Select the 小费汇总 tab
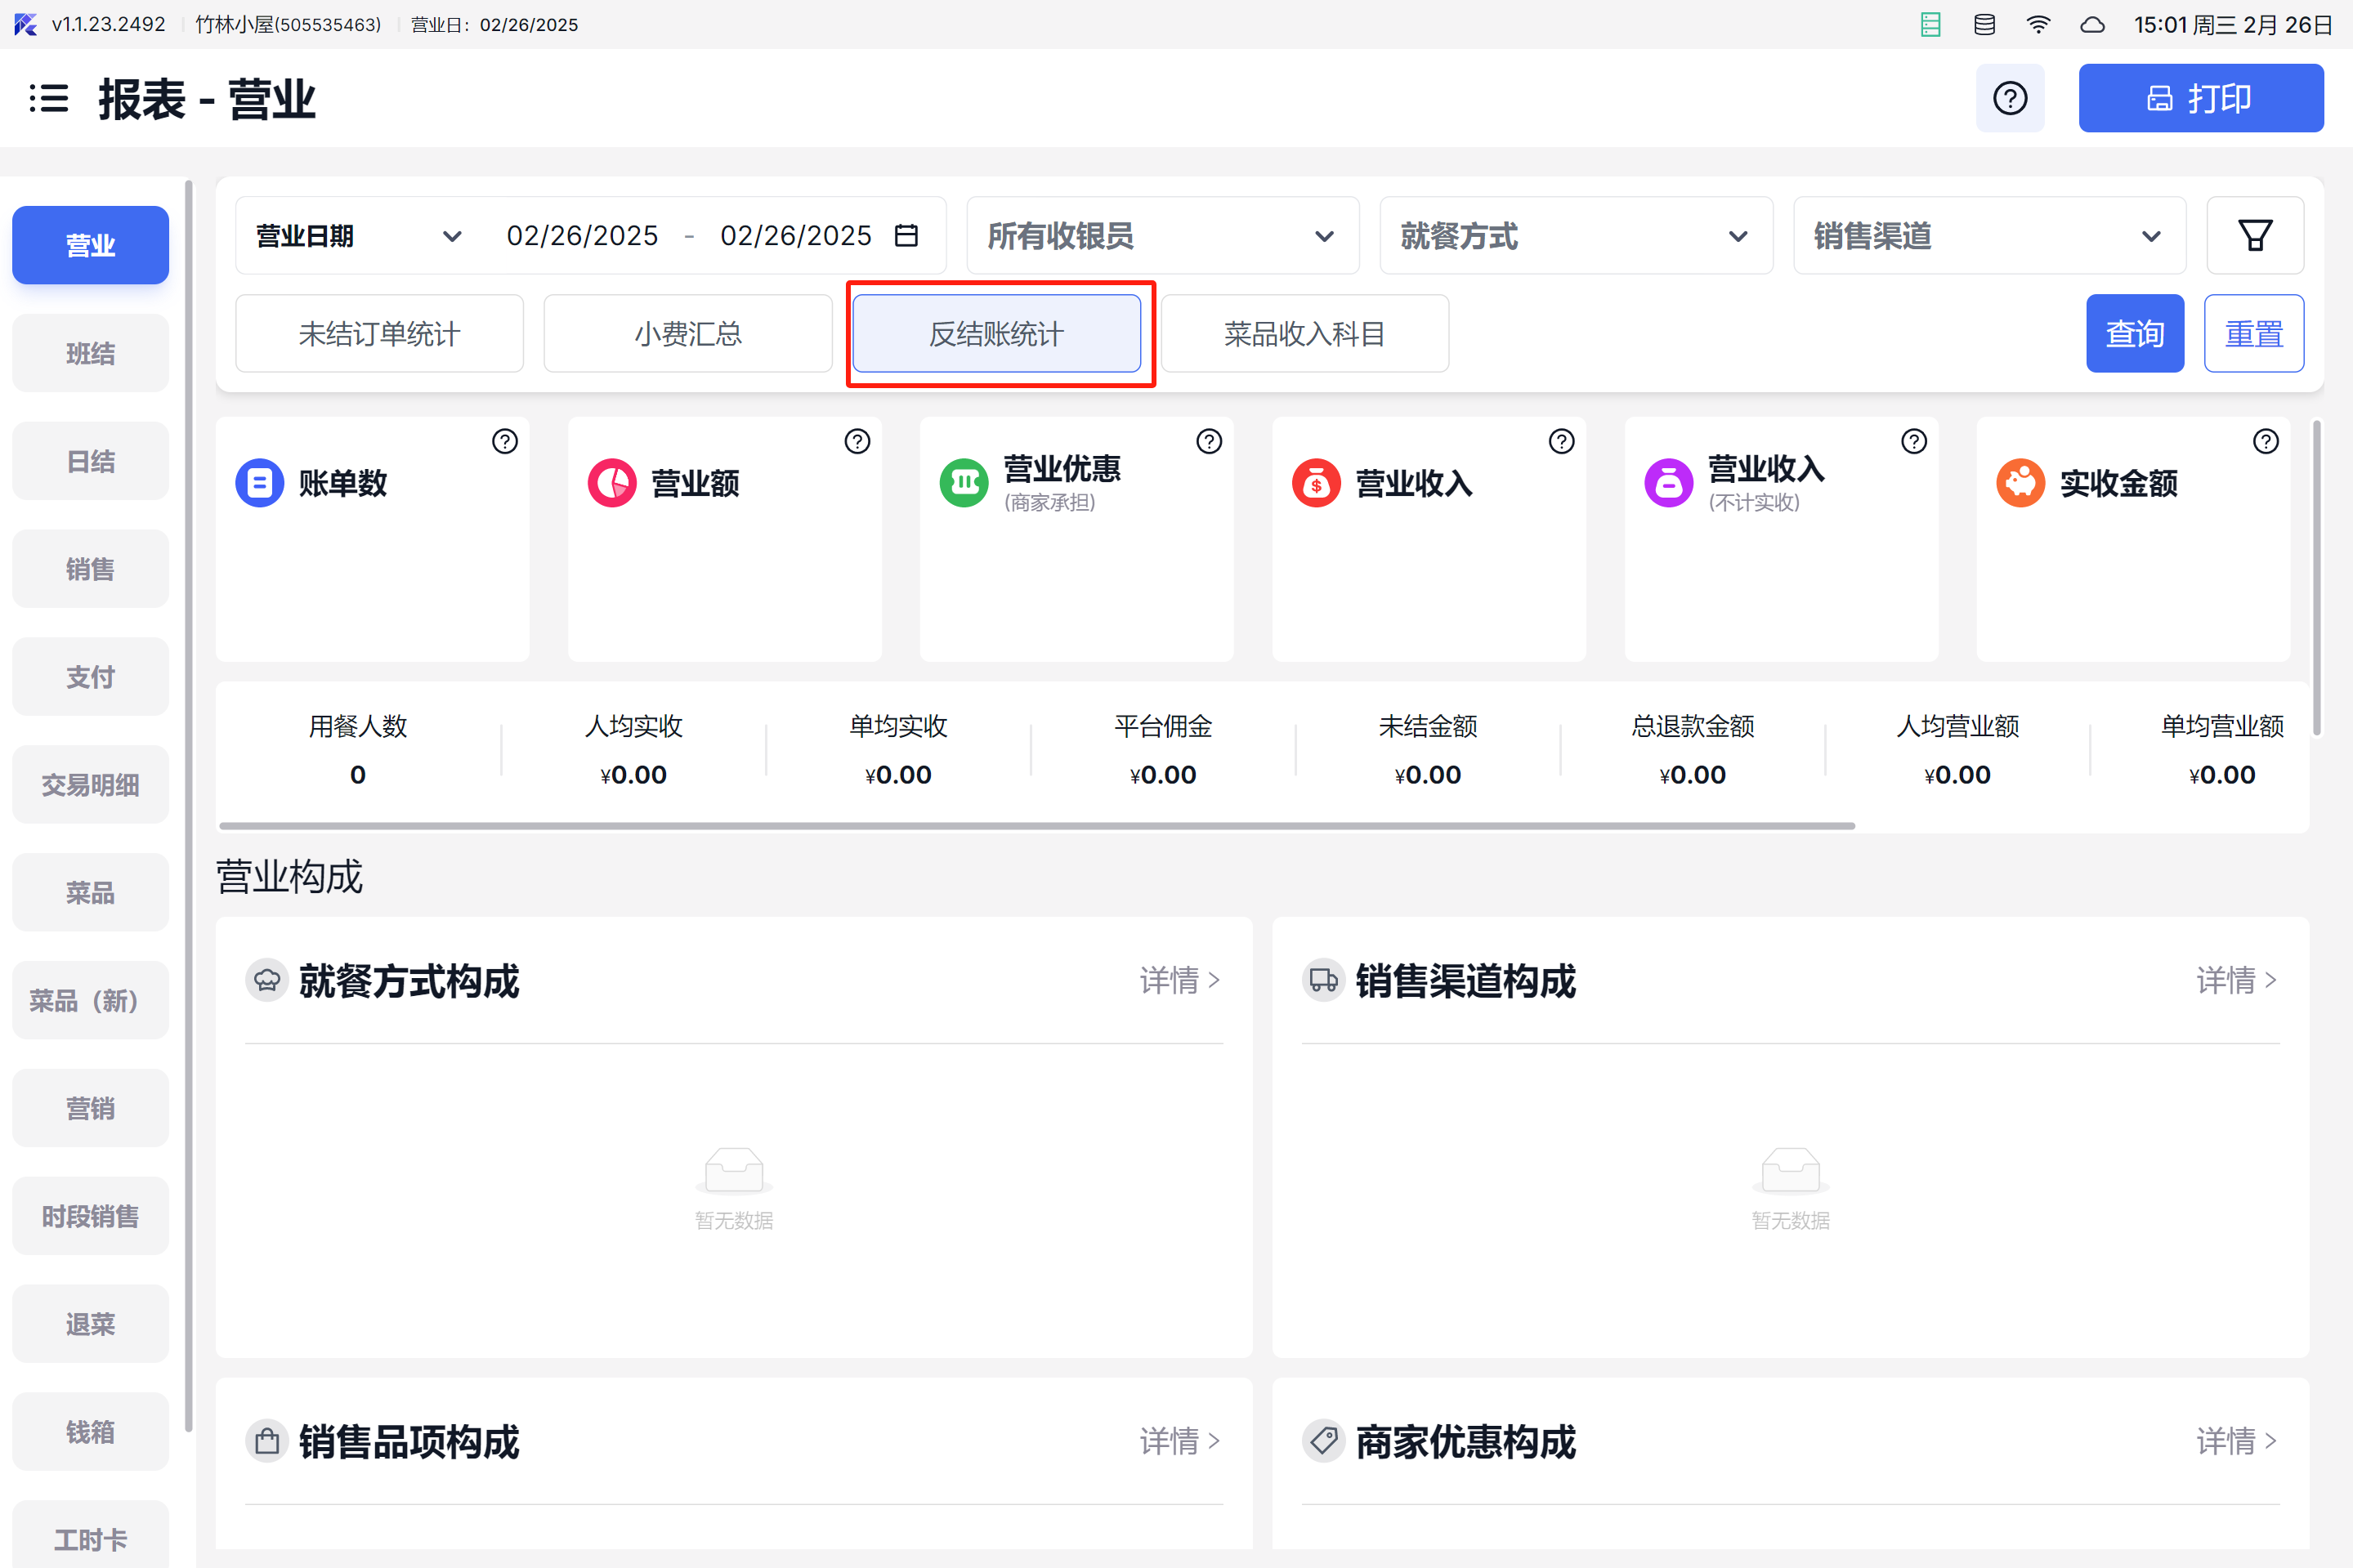This screenshot has height=1568, width=2353. click(x=688, y=334)
